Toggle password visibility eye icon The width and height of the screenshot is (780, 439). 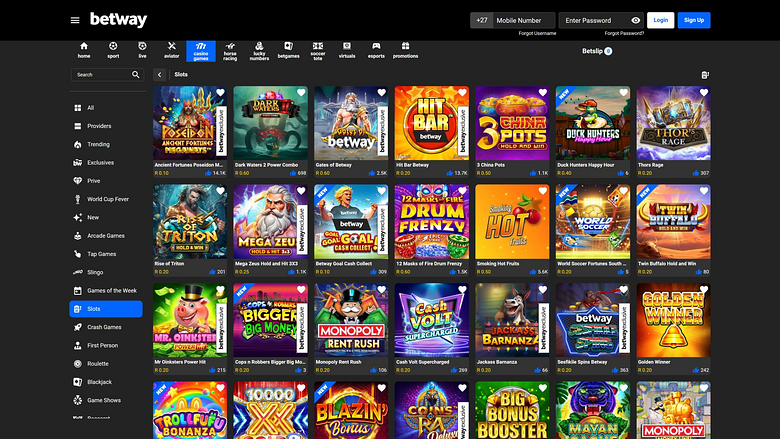pos(636,20)
